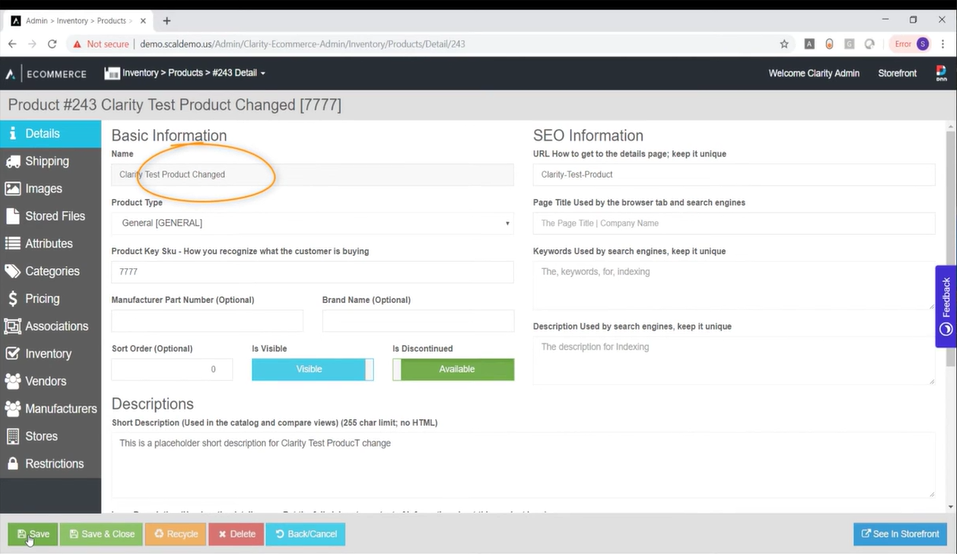Click the Sort Order field
The image size is (957, 554).
pos(172,369)
